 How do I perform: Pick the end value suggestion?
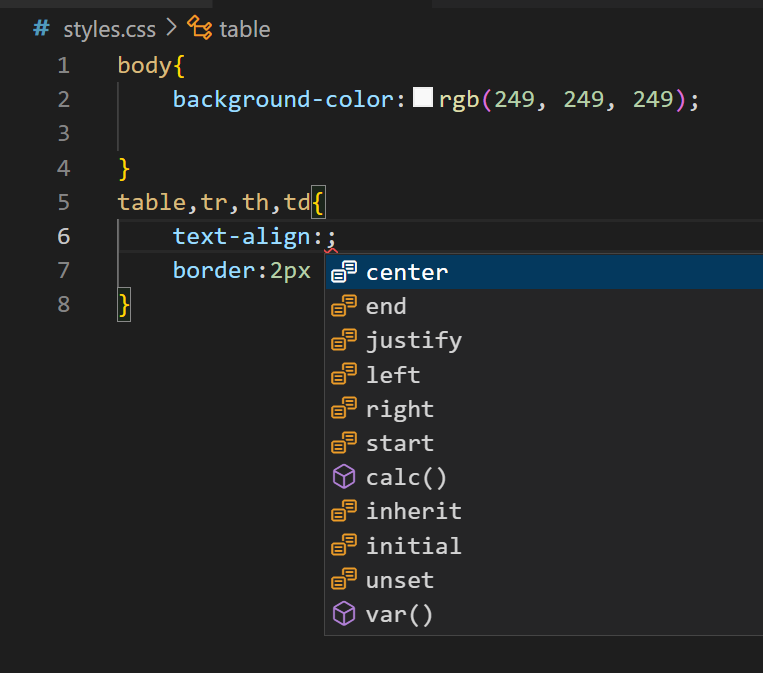click(386, 306)
